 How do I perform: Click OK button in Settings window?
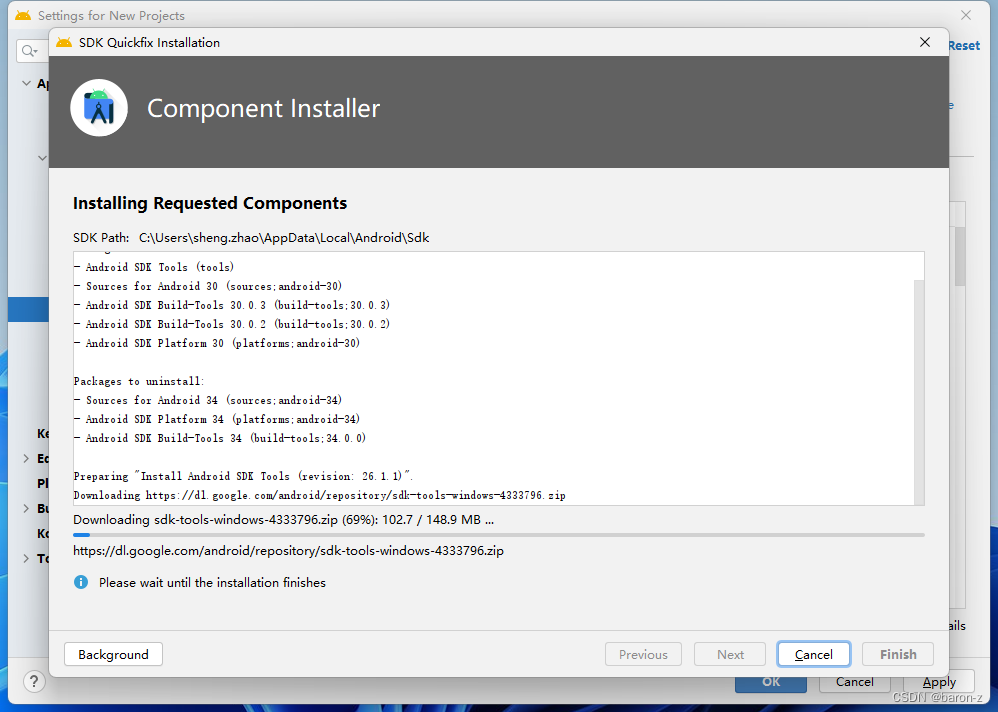771,683
